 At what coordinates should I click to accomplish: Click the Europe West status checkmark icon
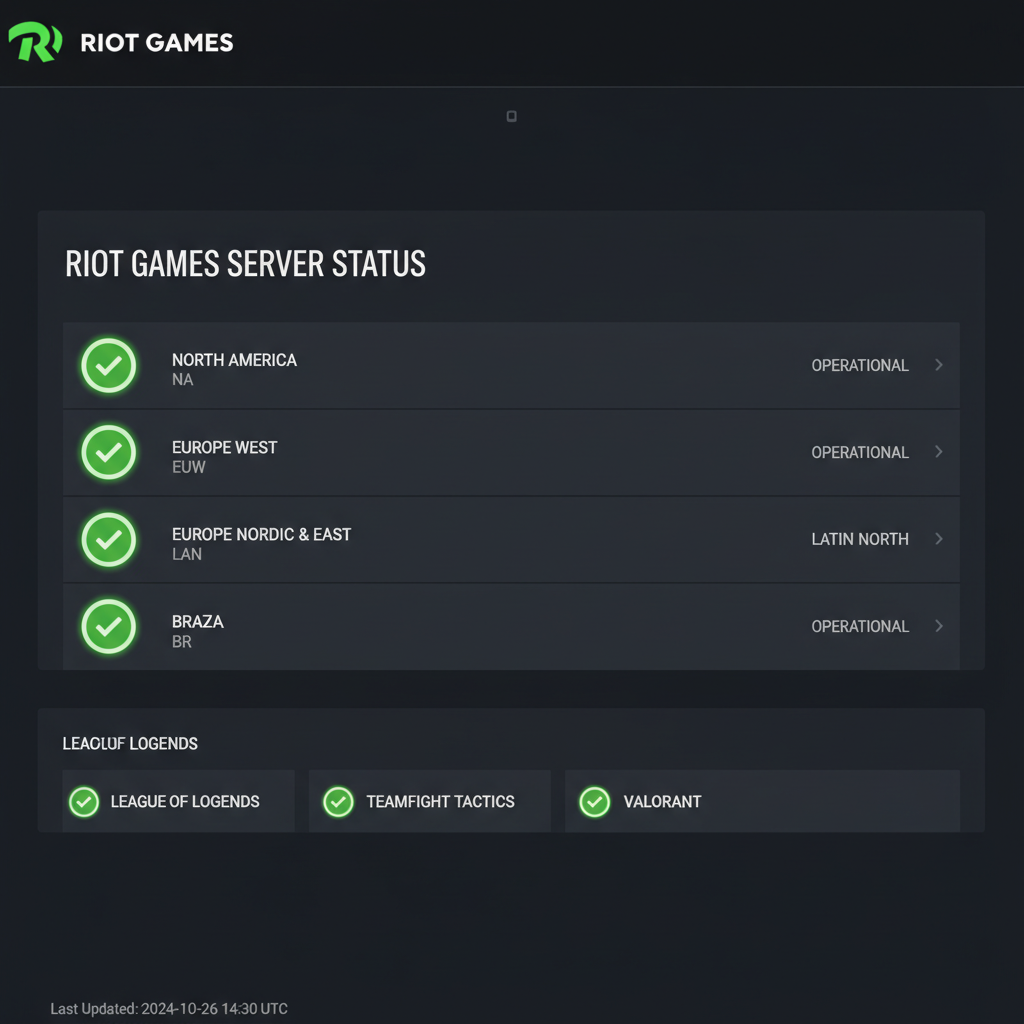coord(109,452)
